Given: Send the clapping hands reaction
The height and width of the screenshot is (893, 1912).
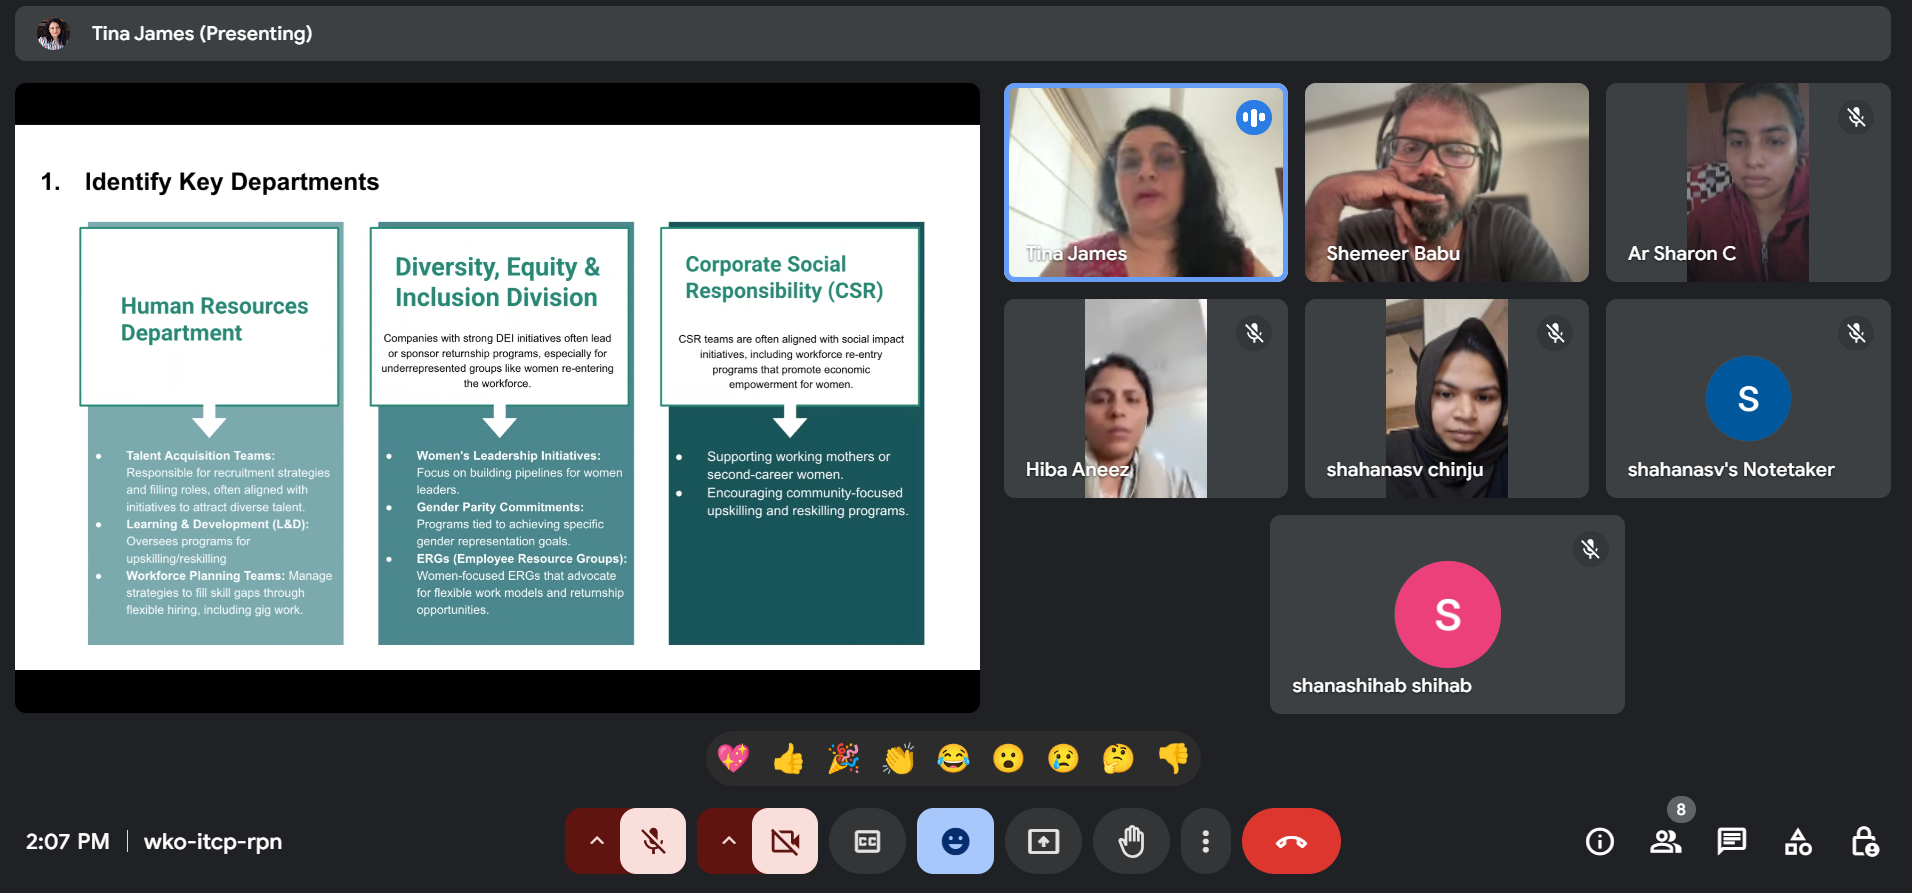Looking at the screenshot, I should (x=898, y=759).
